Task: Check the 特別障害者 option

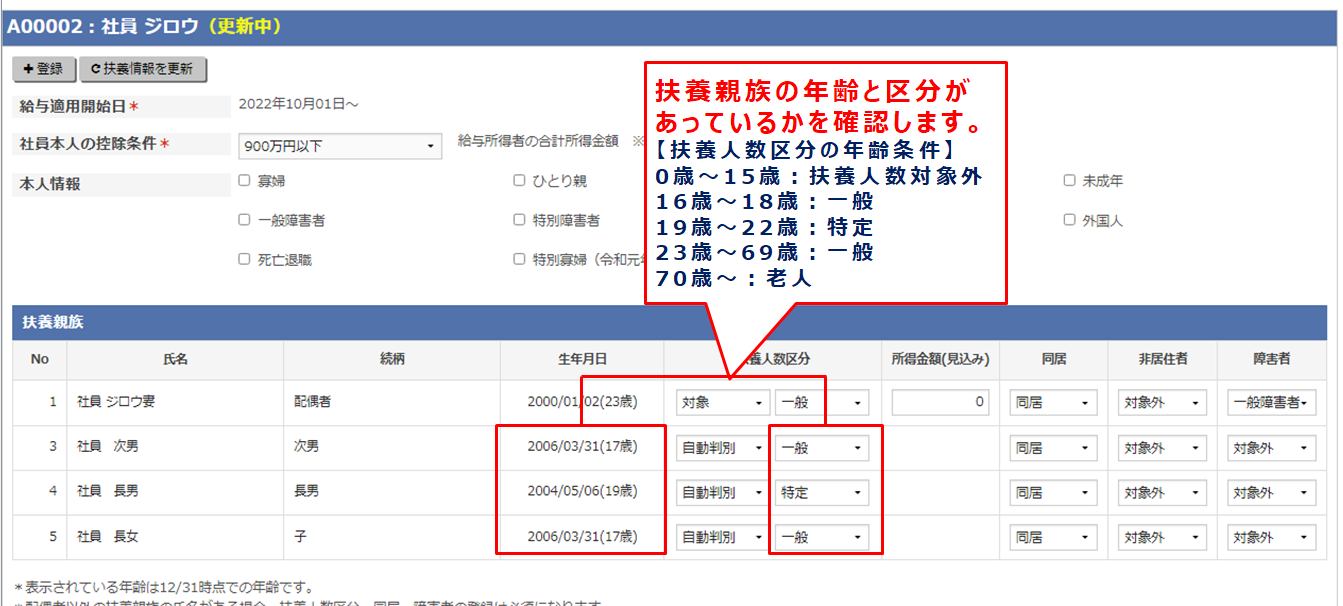Action: (x=518, y=219)
